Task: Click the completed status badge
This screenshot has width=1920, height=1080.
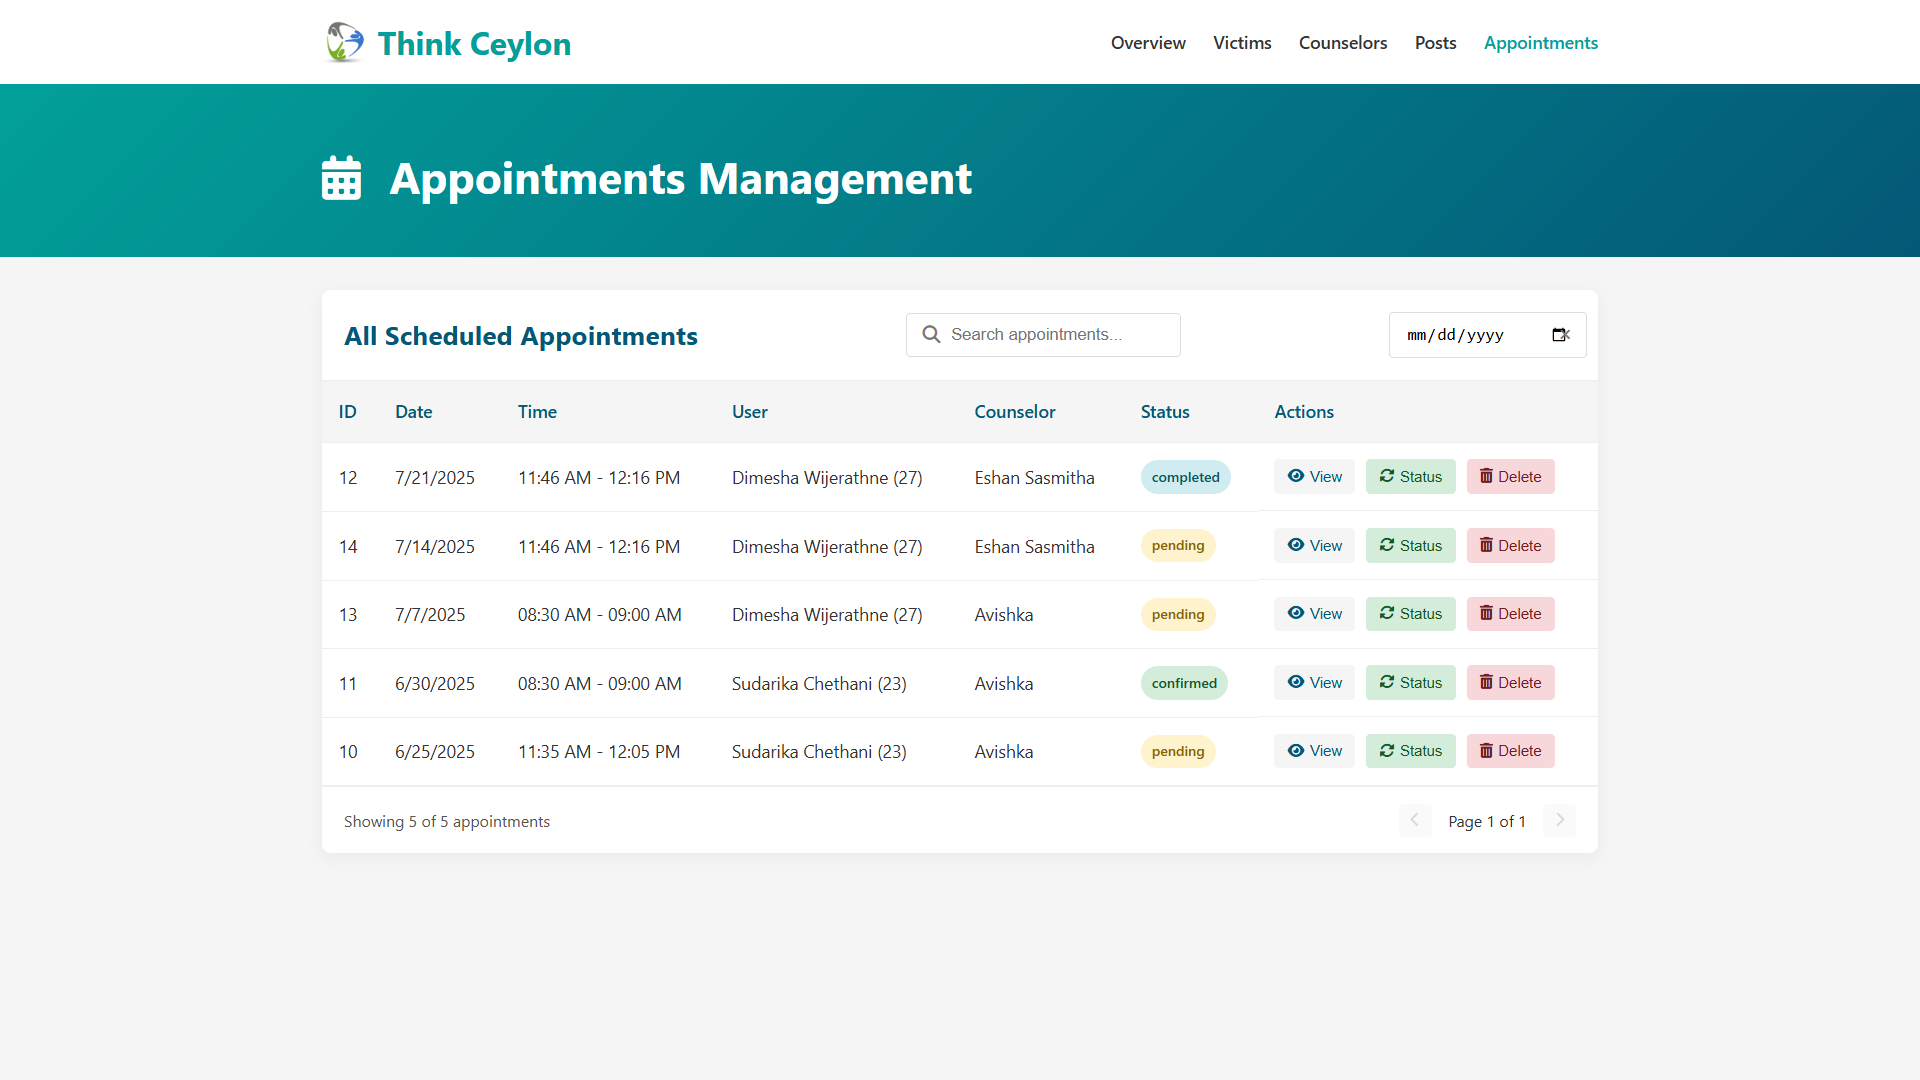Action: (x=1185, y=477)
